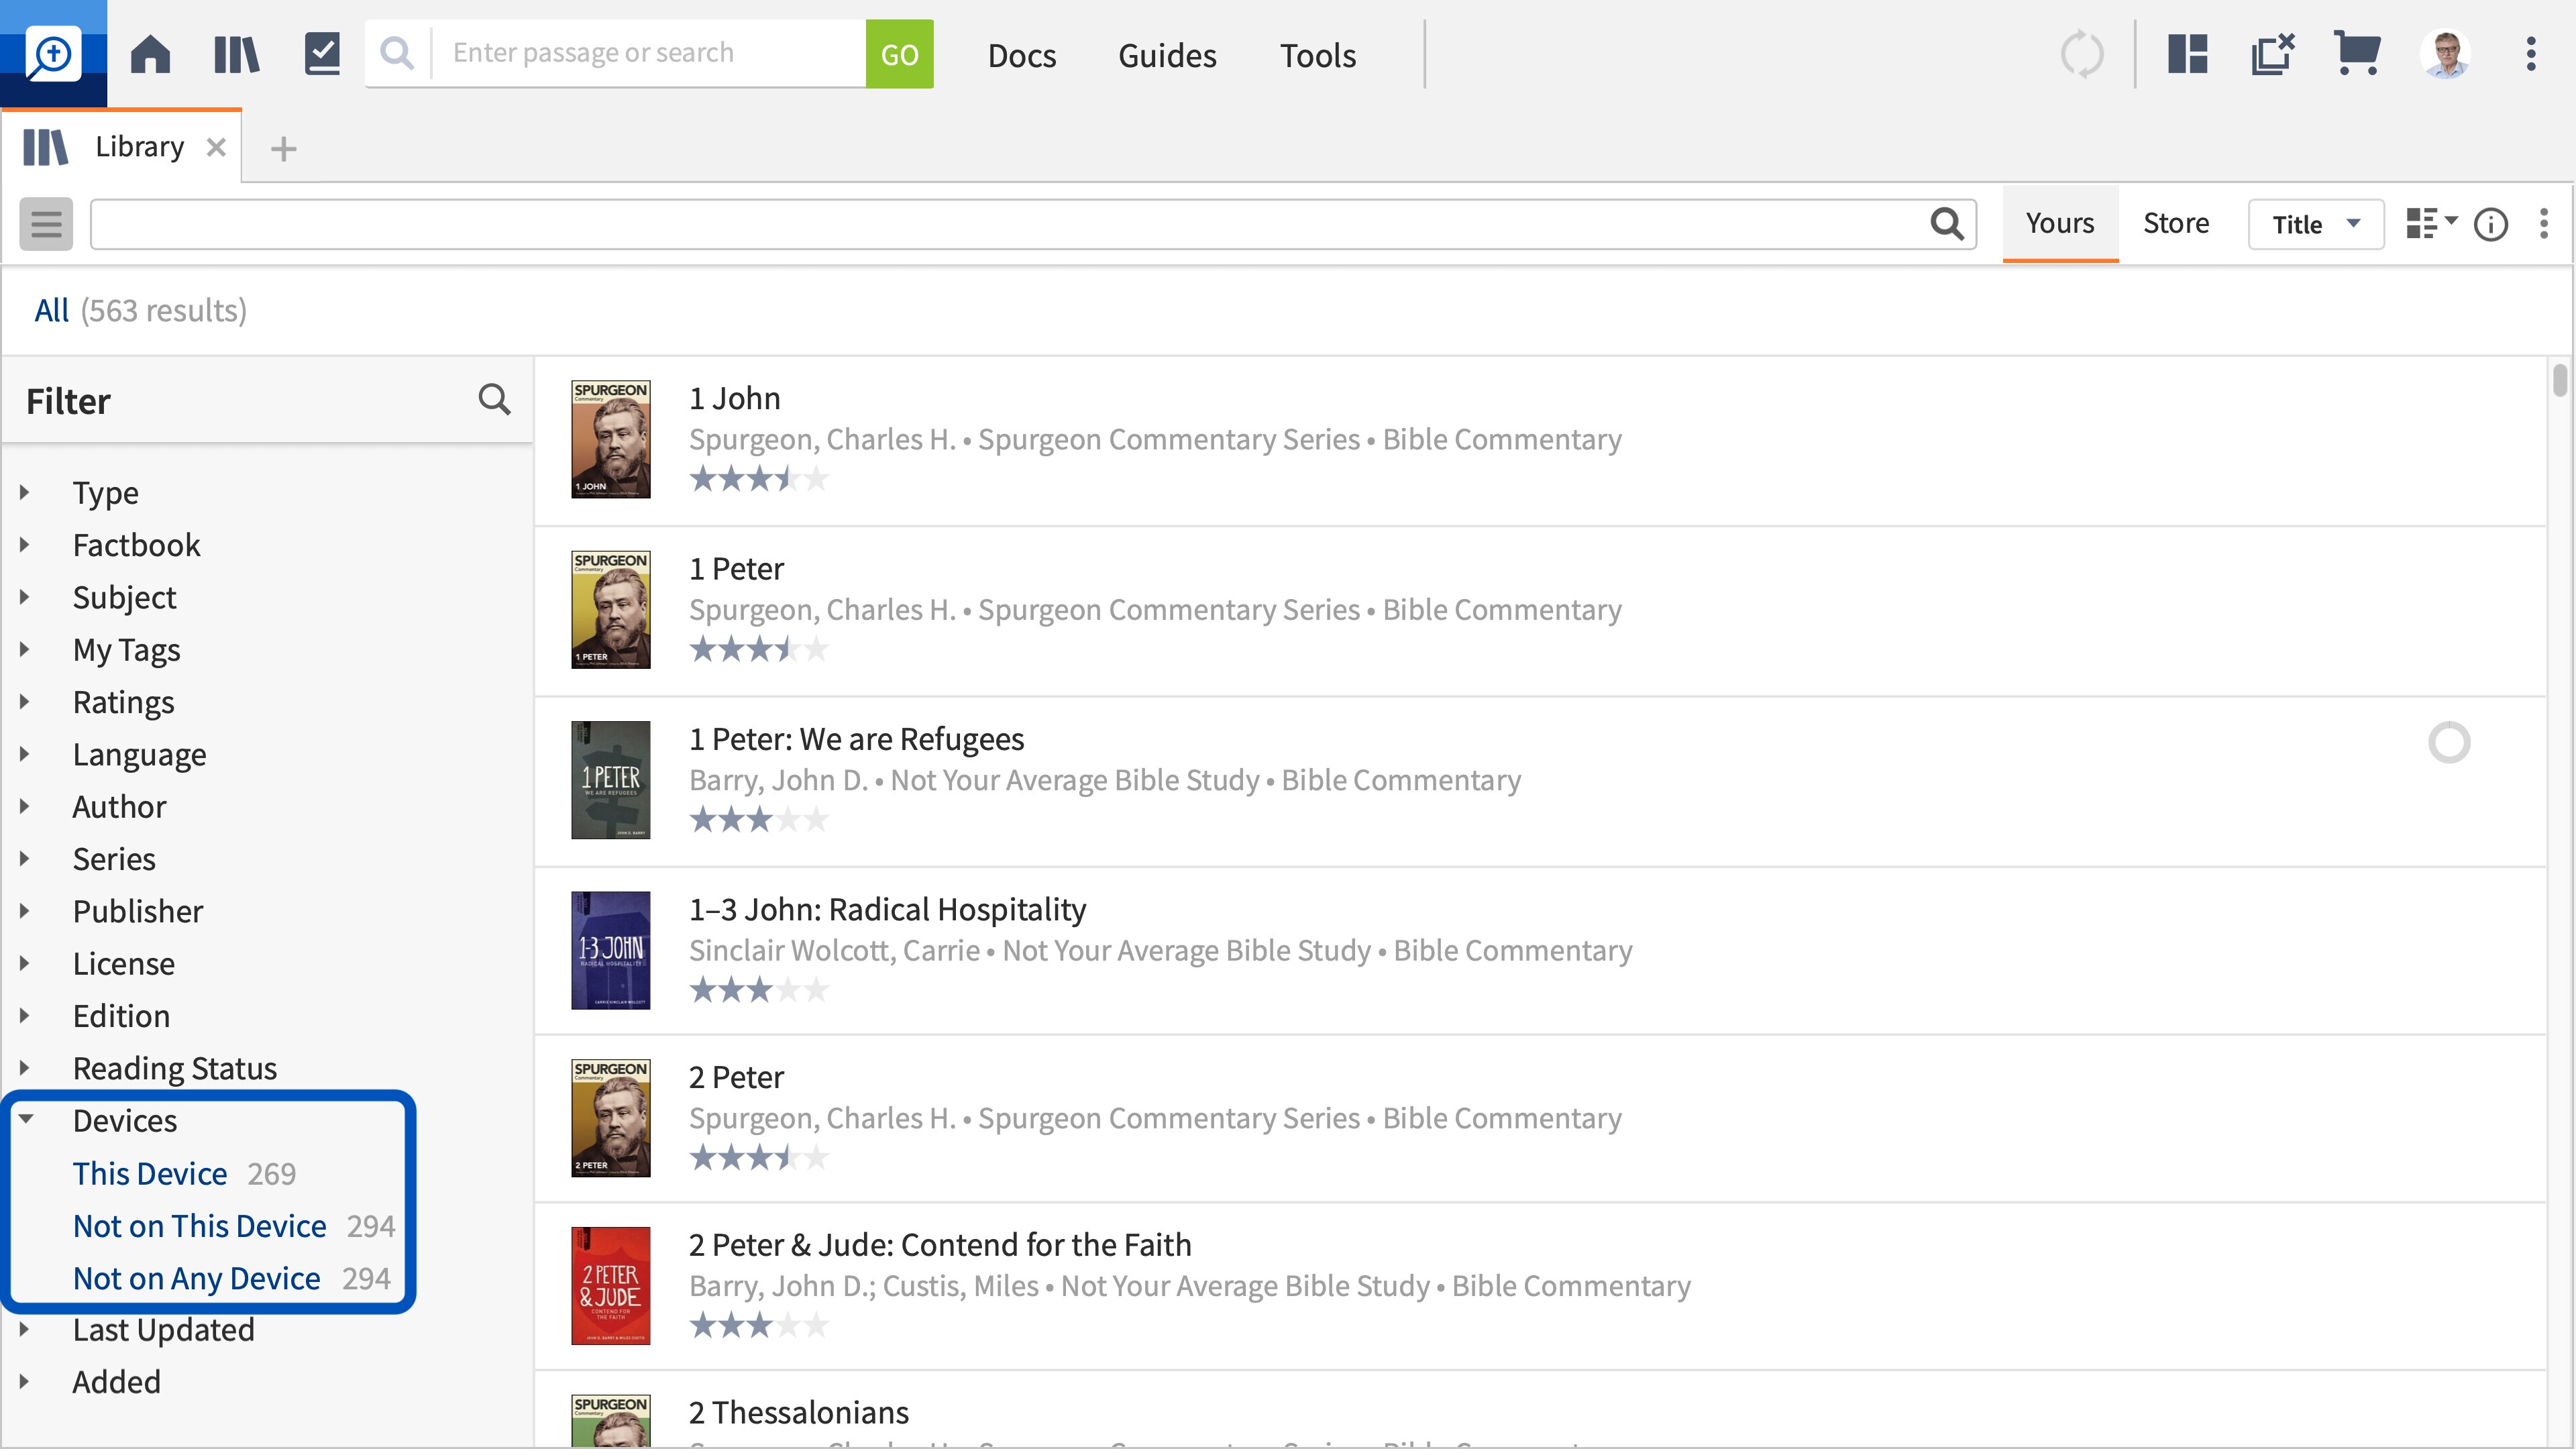Toggle the filter sidebar hamburger button
This screenshot has height=1449, width=2576.
click(46, 224)
